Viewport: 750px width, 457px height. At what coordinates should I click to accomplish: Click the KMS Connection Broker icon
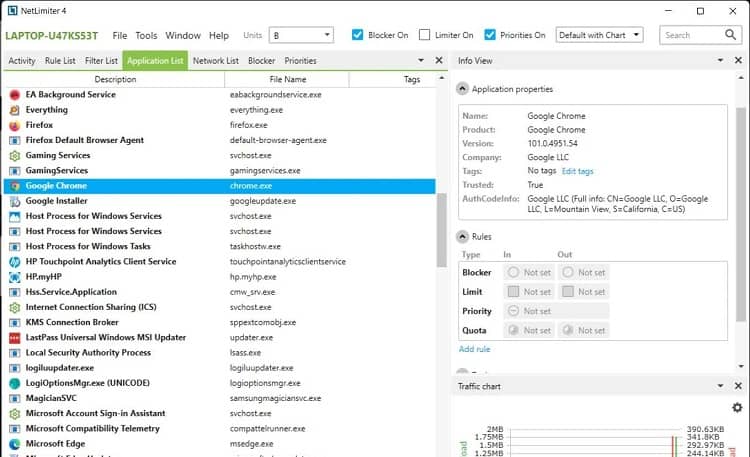pos(15,323)
